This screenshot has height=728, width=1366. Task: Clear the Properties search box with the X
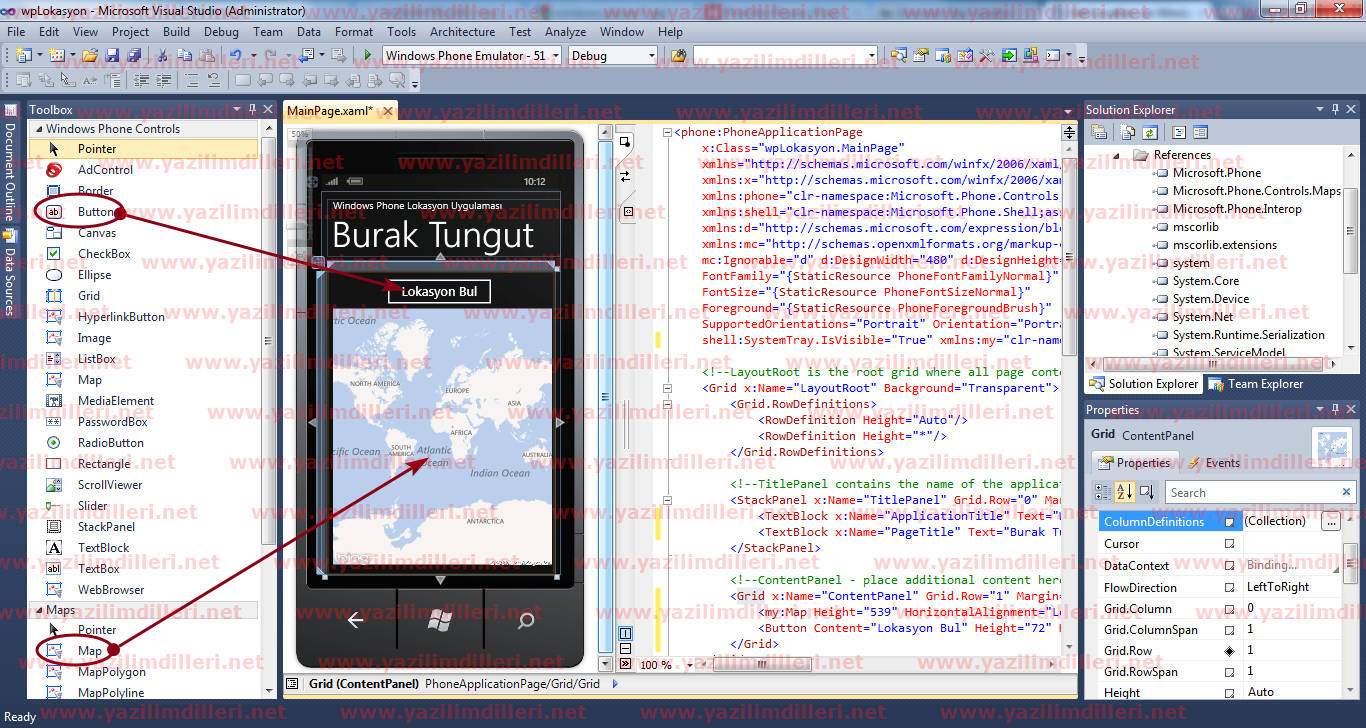pos(1347,493)
